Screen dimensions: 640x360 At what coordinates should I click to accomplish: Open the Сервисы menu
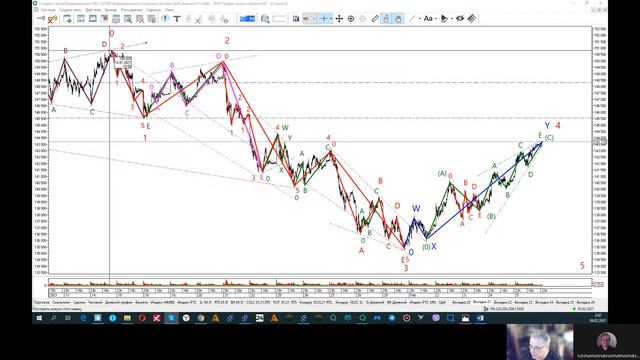coord(153,10)
